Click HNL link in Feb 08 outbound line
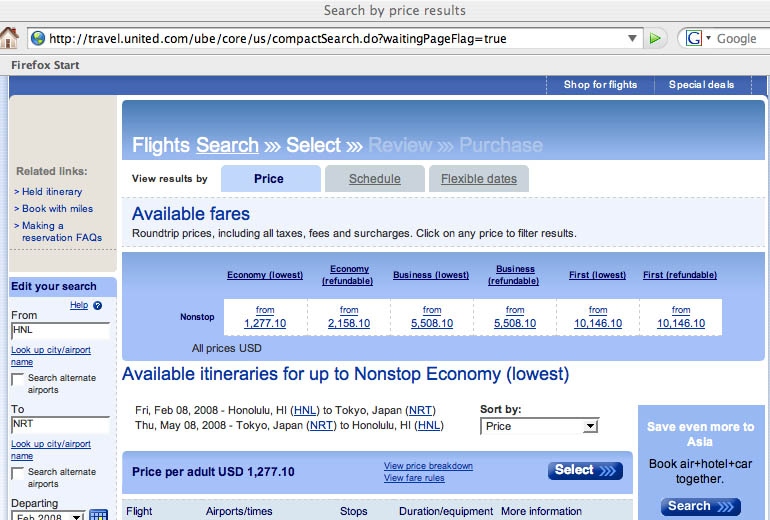Viewport: 770px width, 520px height. [305, 411]
